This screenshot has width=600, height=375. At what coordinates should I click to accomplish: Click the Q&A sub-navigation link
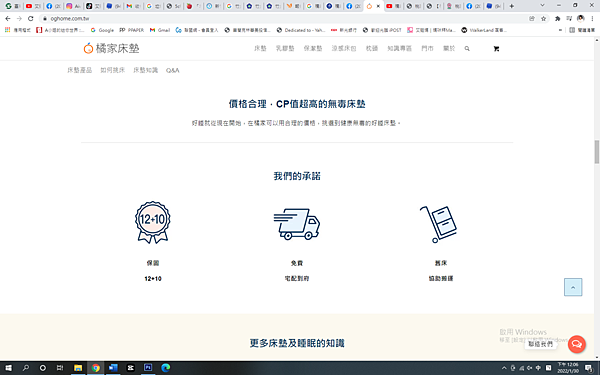173,70
